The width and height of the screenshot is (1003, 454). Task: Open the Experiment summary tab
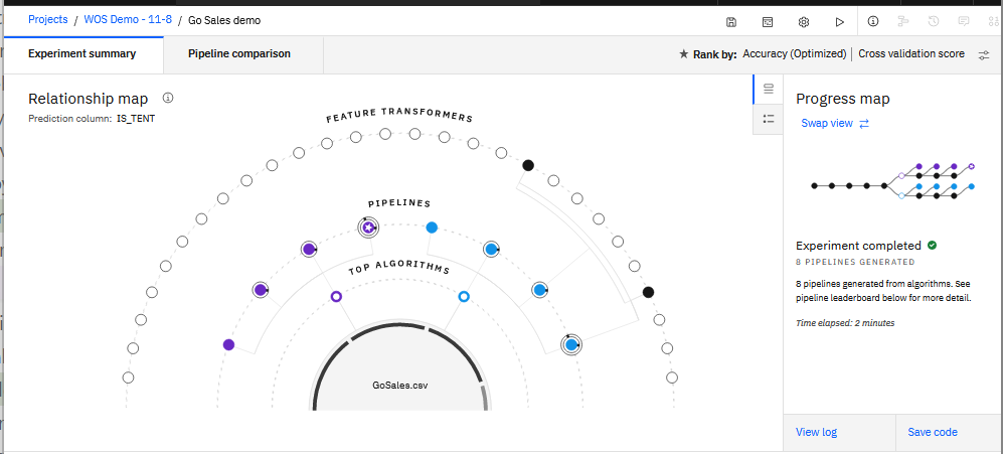click(x=82, y=54)
